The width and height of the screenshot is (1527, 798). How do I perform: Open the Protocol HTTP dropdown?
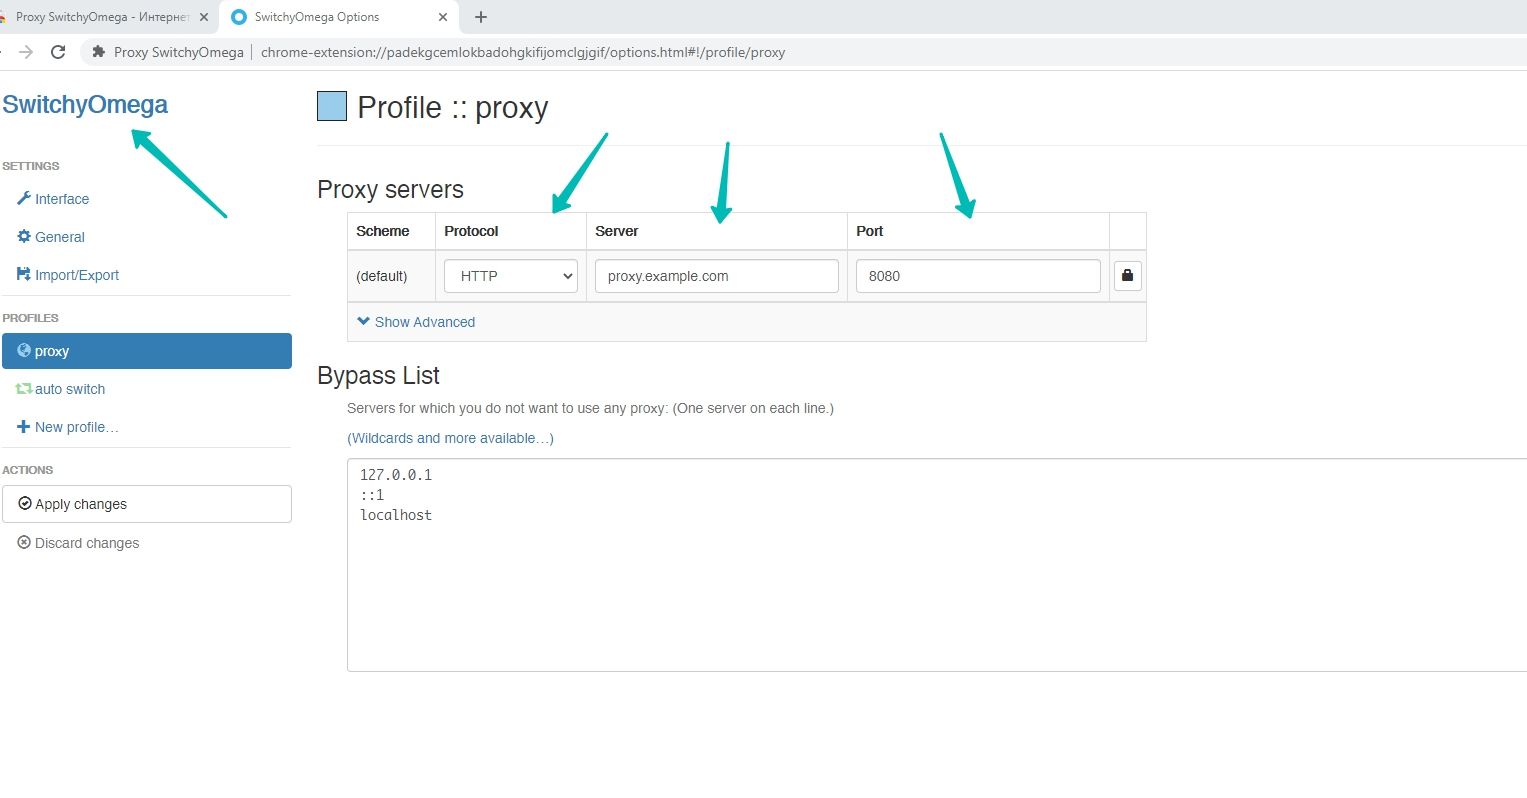pos(511,276)
